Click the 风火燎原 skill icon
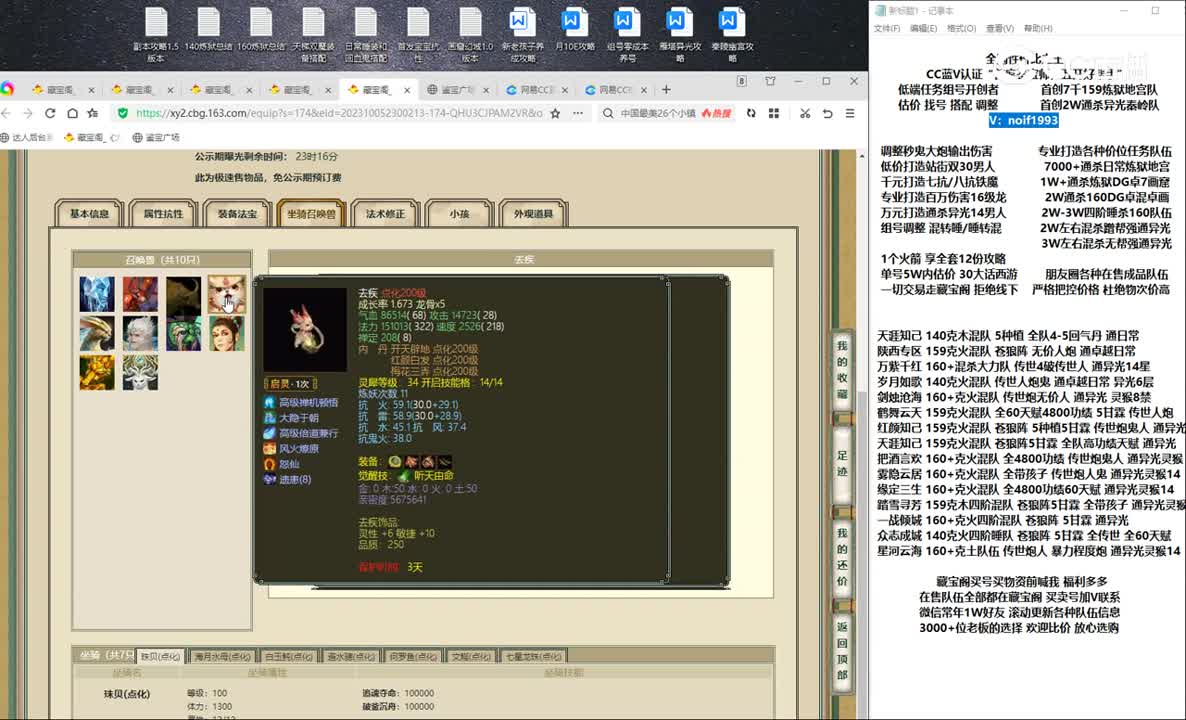 pyautogui.click(x=269, y=448)
